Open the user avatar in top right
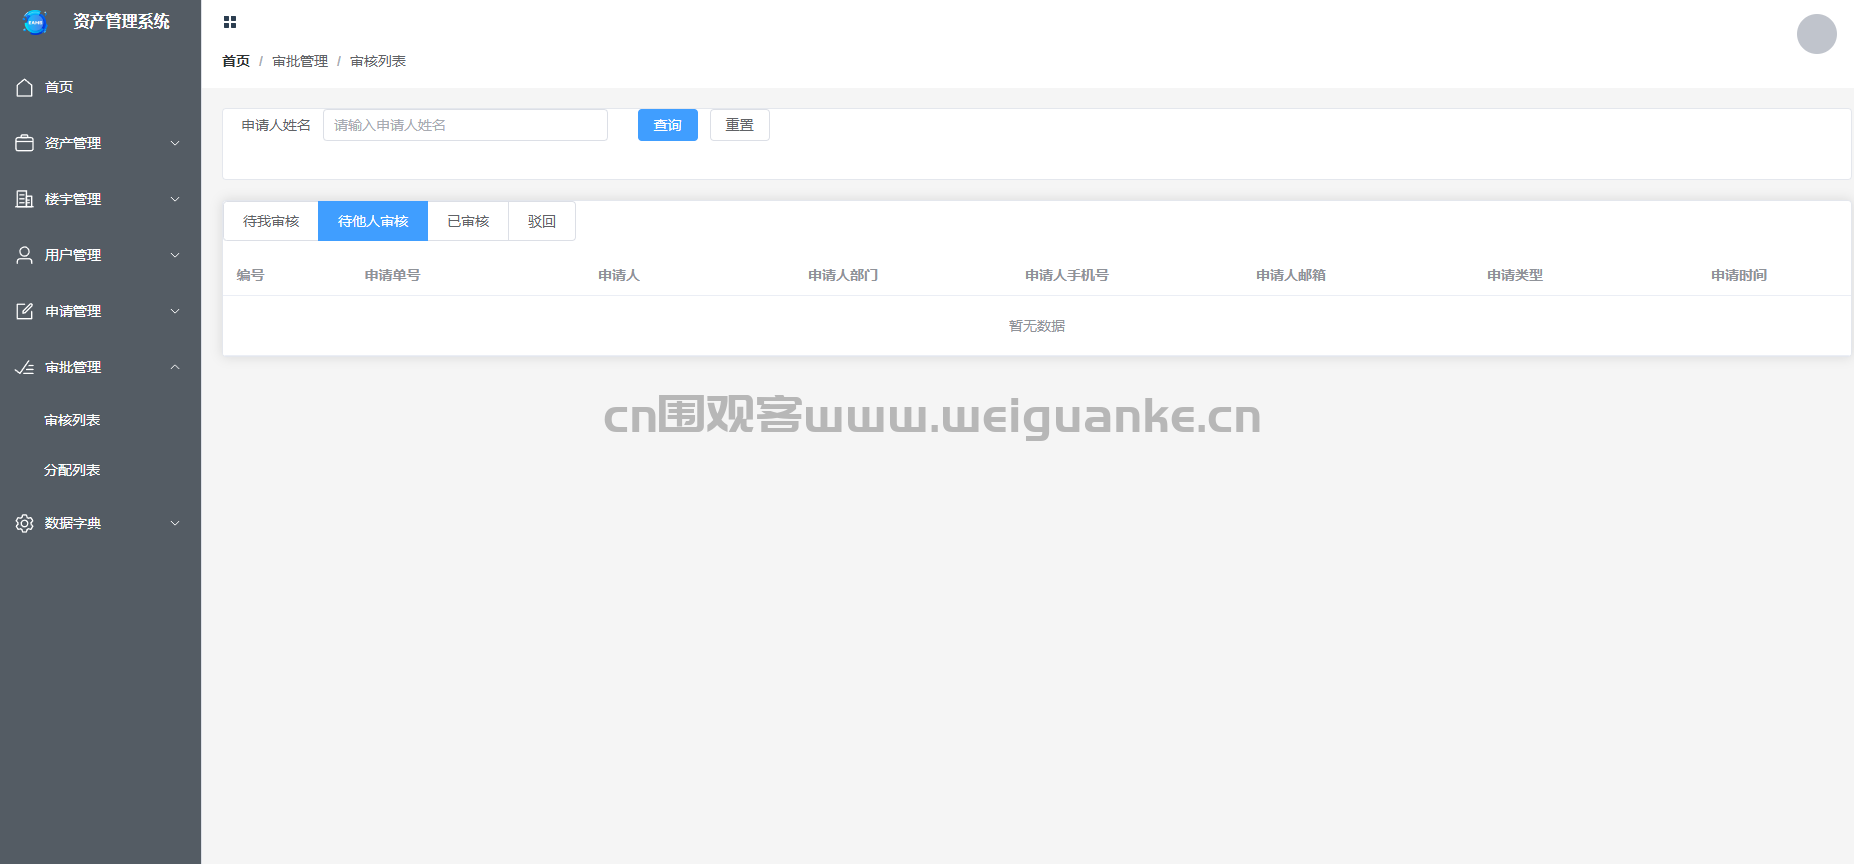1854x864 pixels. coord(1816,34)
